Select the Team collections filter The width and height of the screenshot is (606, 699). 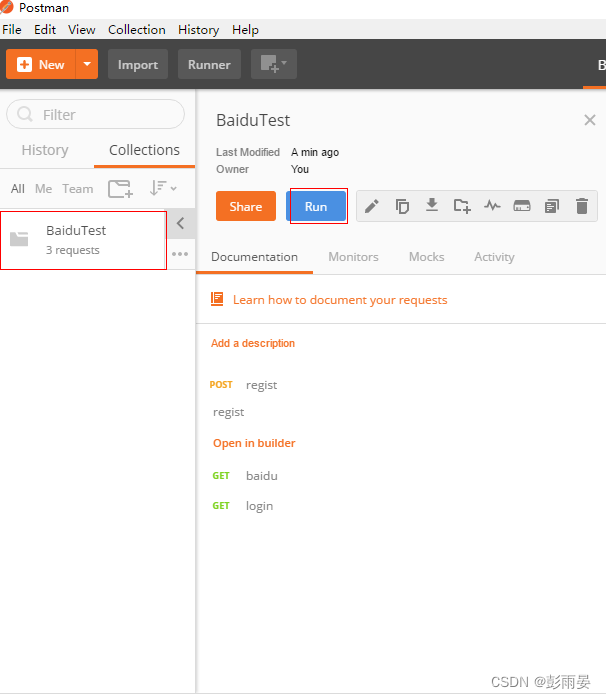pyautogui.click(x=78, y=189)
